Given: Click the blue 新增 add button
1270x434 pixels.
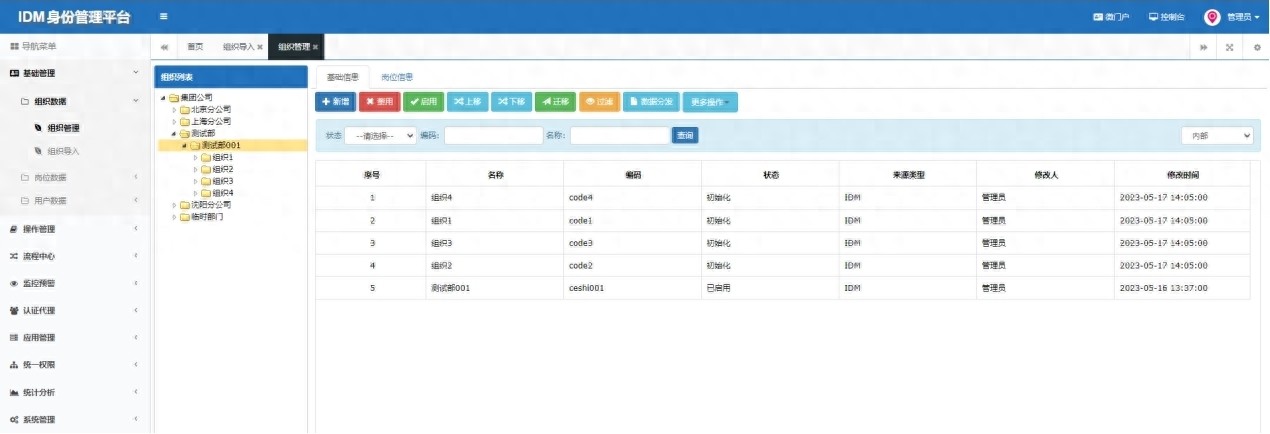Looking at the screenshot, I should (335, 102).
